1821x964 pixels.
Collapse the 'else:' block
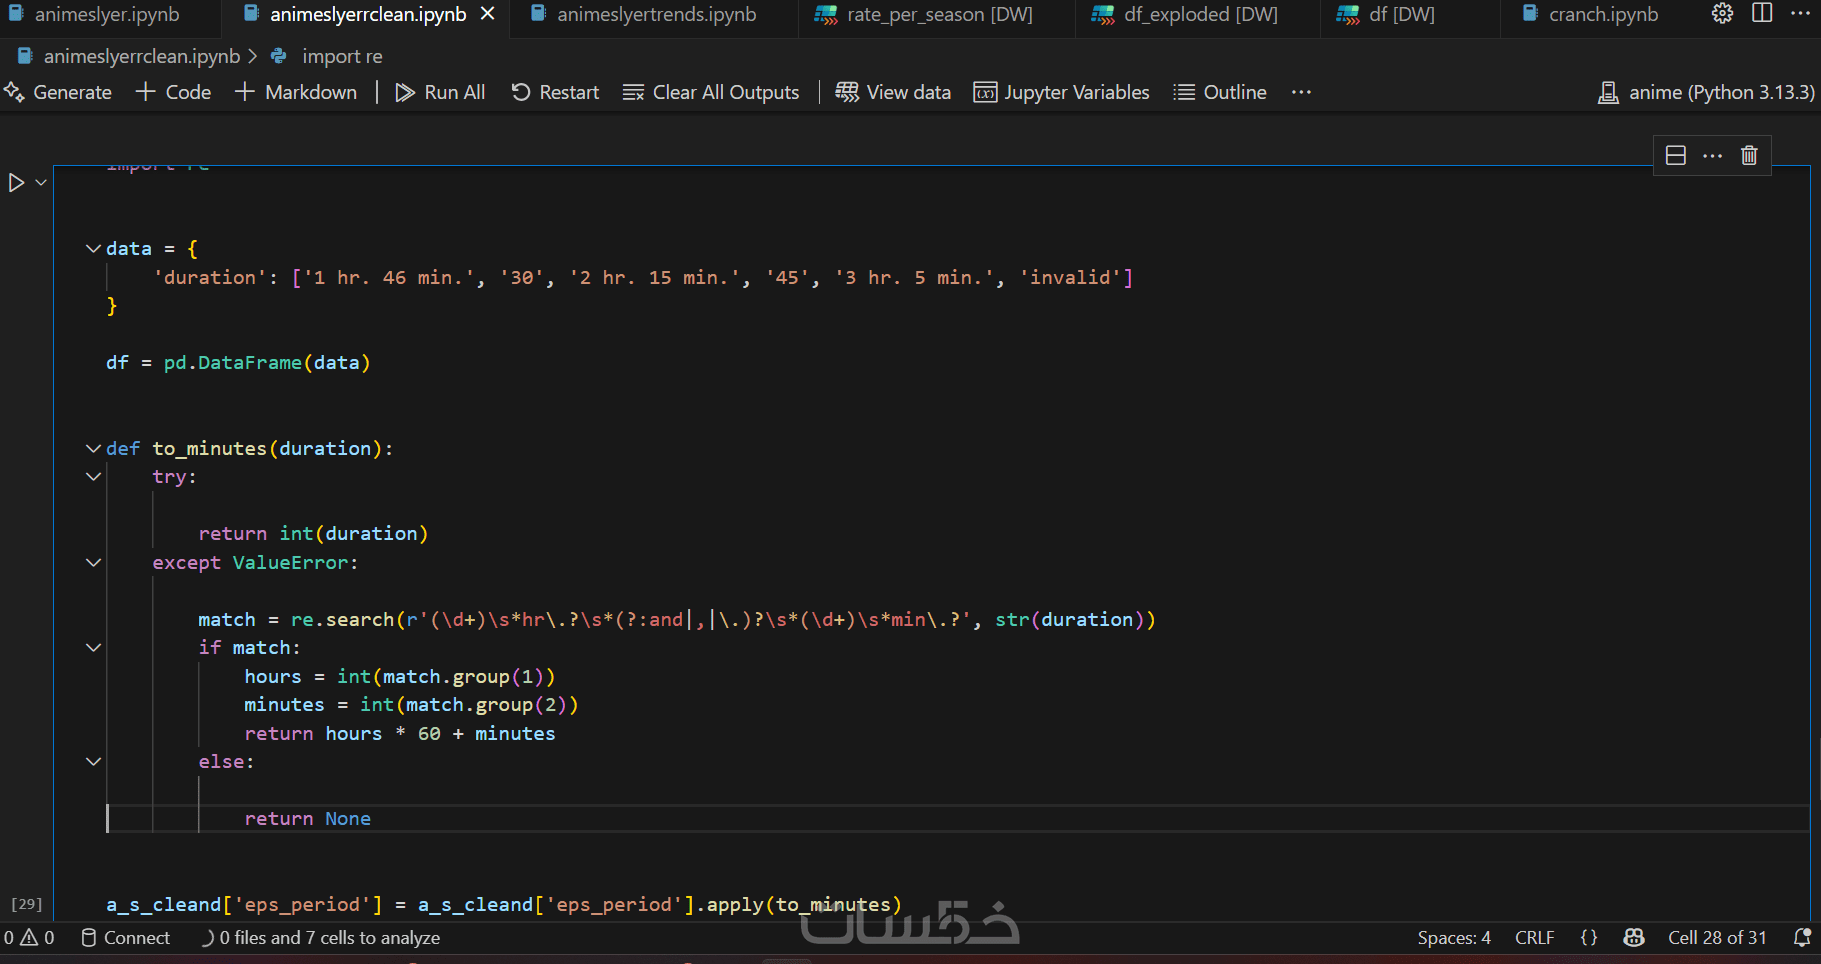(93, 761)
